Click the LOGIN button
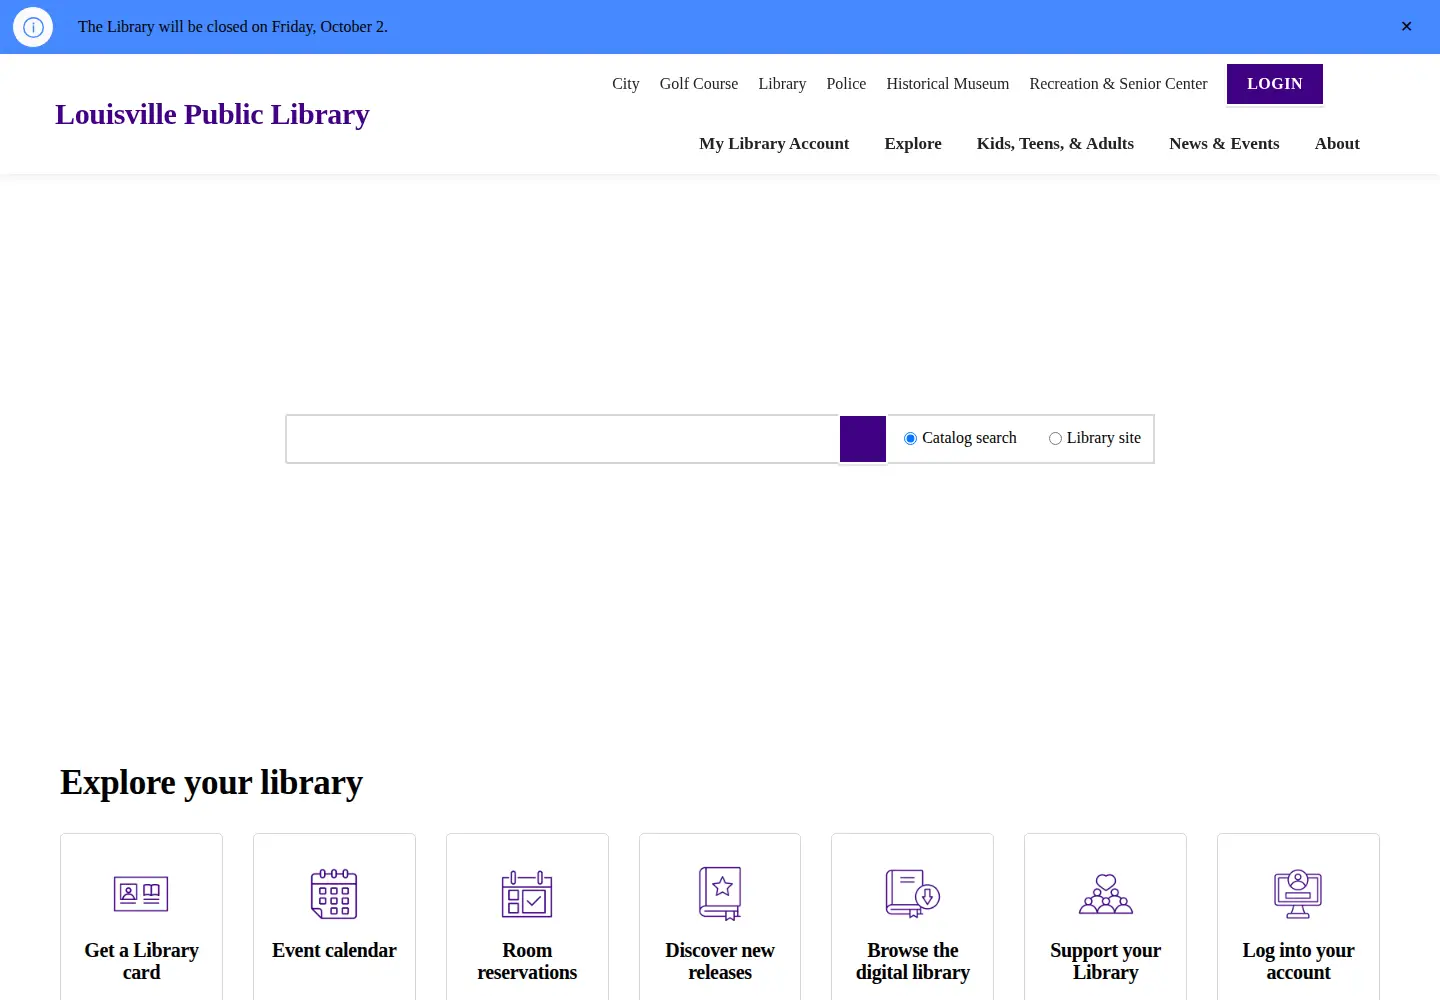This screenshot has width=1440, height=1000. tap(1275, 84)
